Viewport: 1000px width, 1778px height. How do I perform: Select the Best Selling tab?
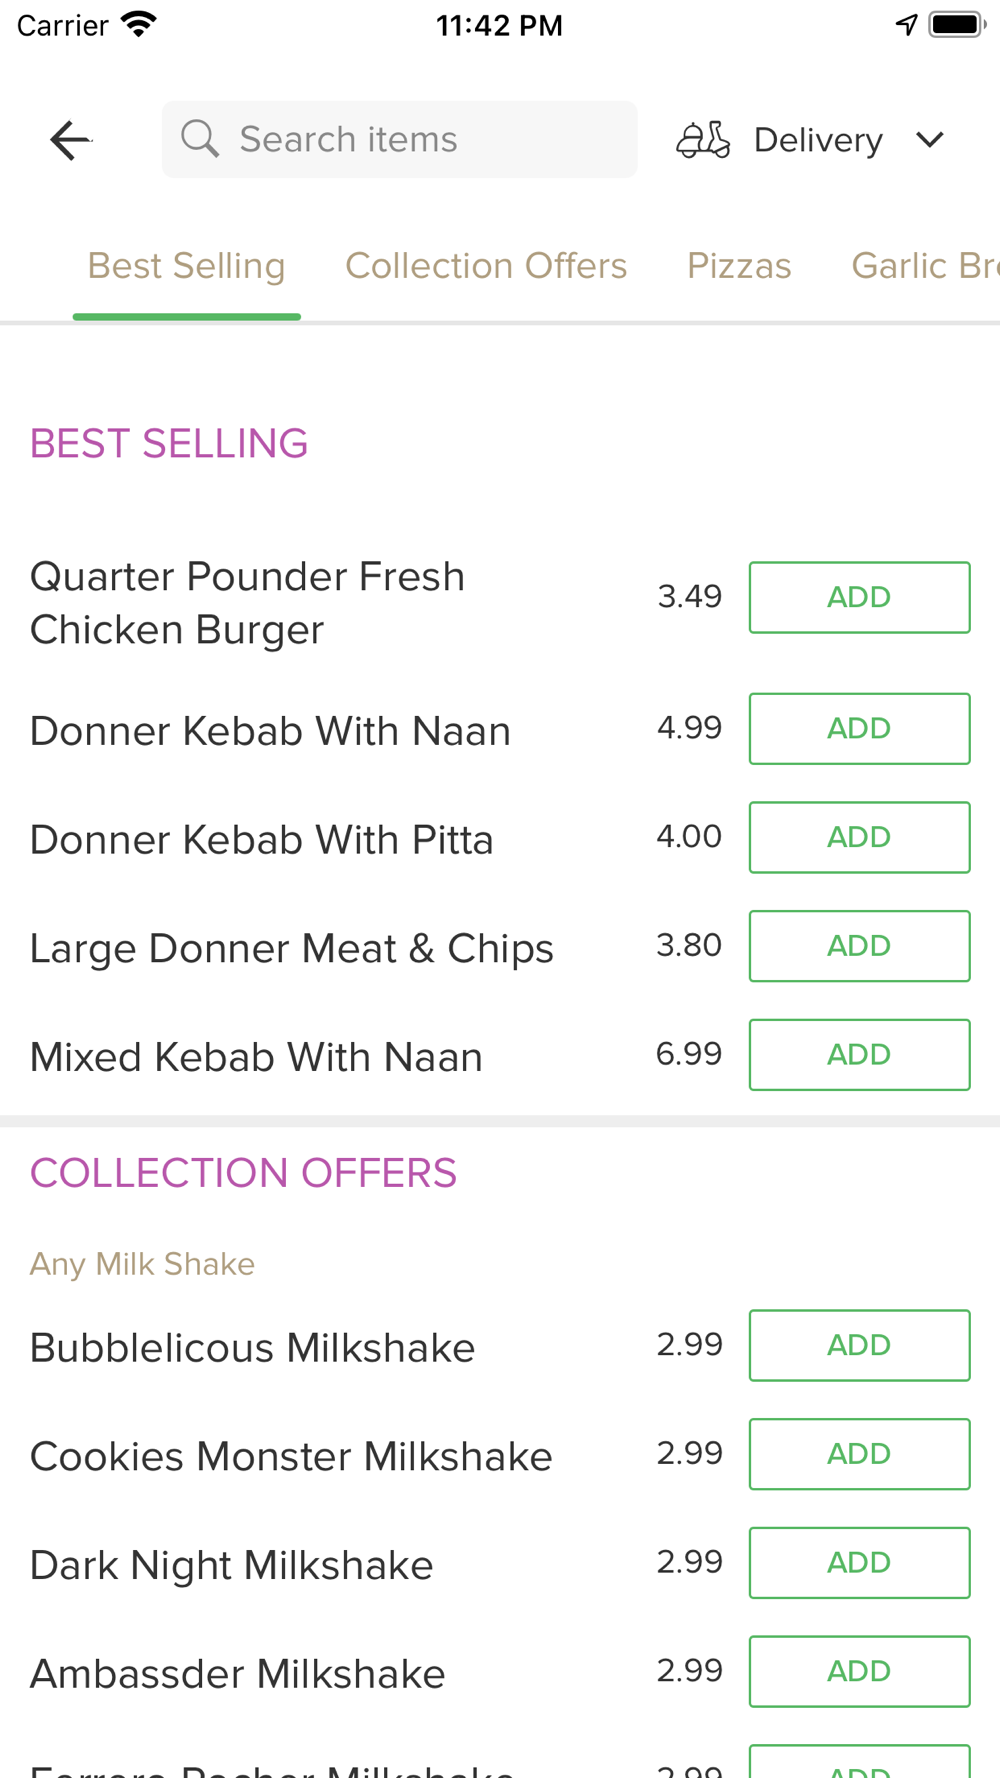[x=186, y=266]
